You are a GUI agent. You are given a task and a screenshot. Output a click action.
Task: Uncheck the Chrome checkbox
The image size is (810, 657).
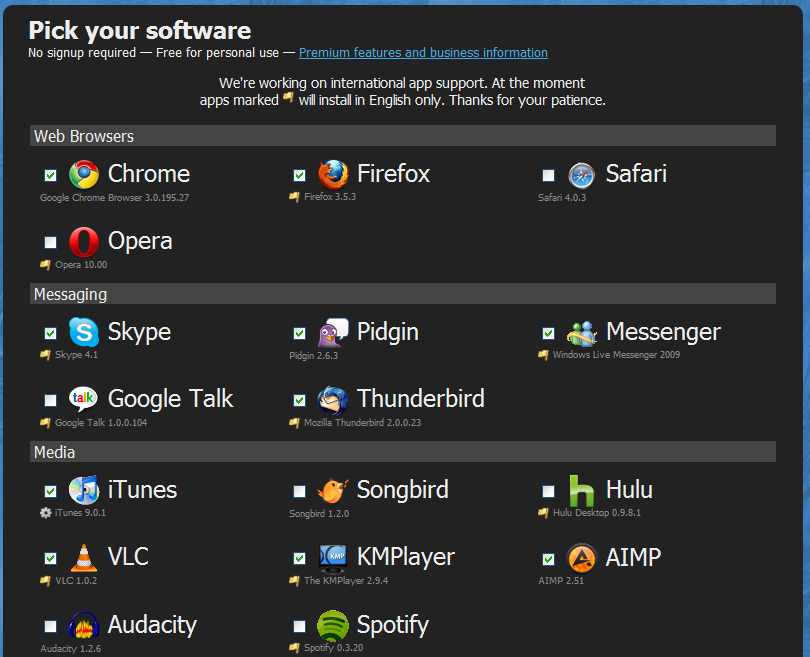(x=51, y=176)
